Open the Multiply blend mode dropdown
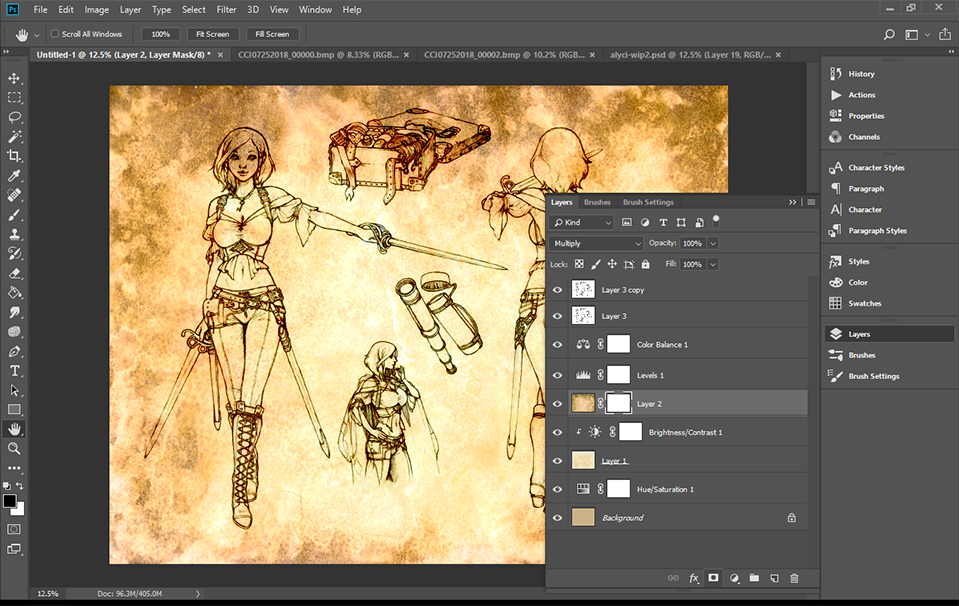959x606 pixels. pyautogui.click(x=597, y=243)
